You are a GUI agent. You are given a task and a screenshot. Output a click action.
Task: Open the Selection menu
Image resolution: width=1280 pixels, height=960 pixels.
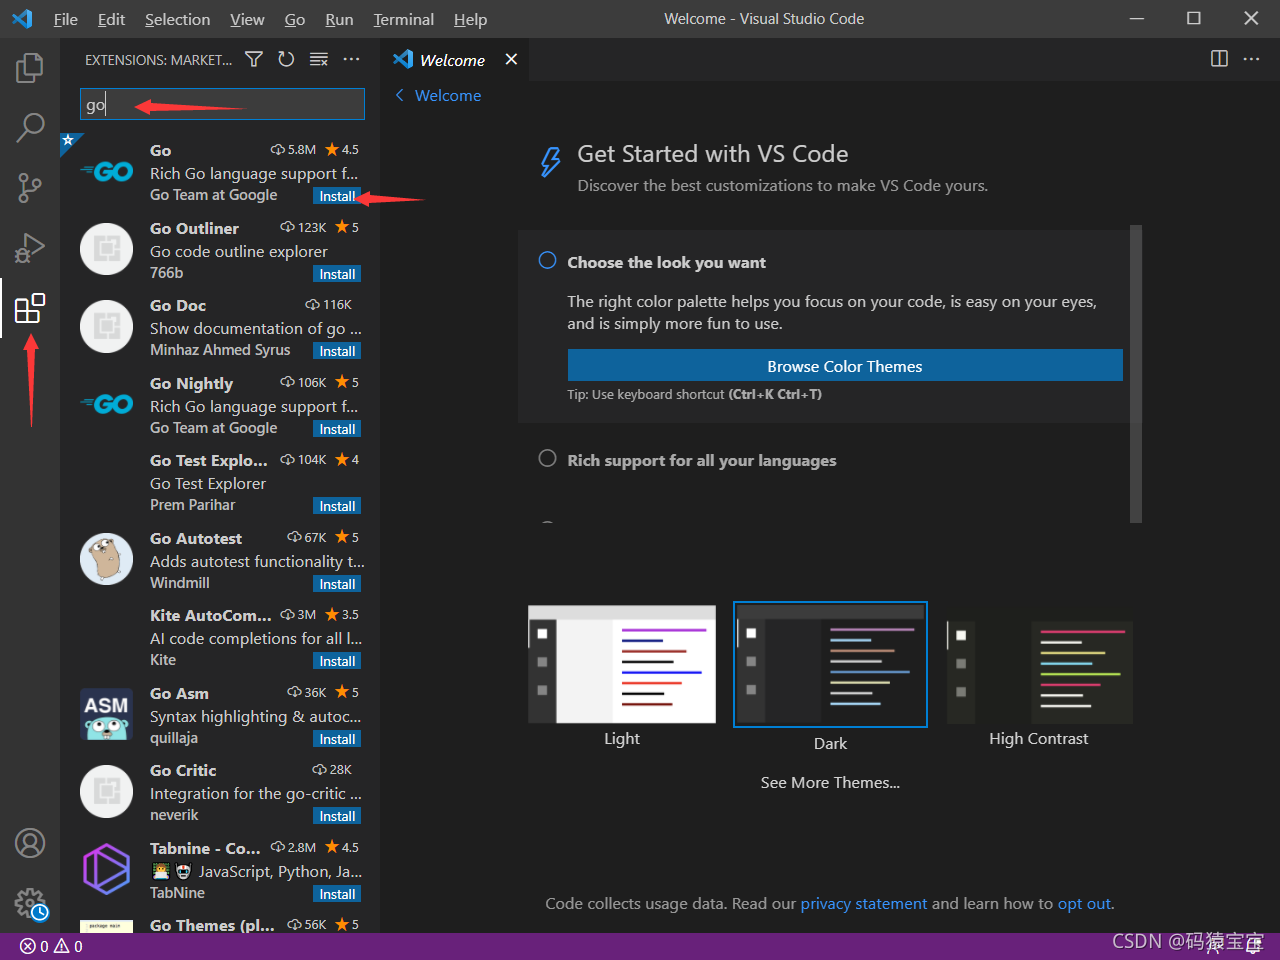pyautogui.click(x=177, y=19)
